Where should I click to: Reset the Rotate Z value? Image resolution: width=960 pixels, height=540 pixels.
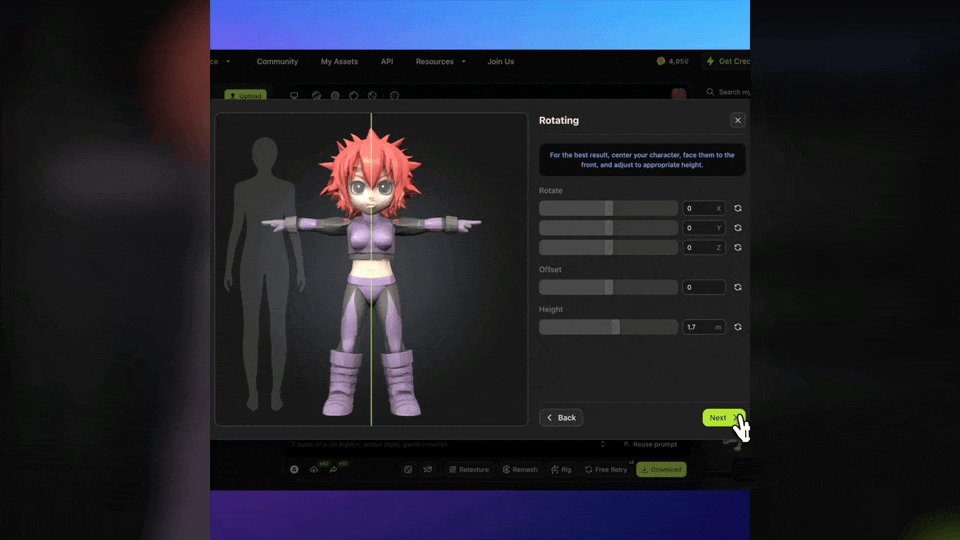(x=738, y=247)
